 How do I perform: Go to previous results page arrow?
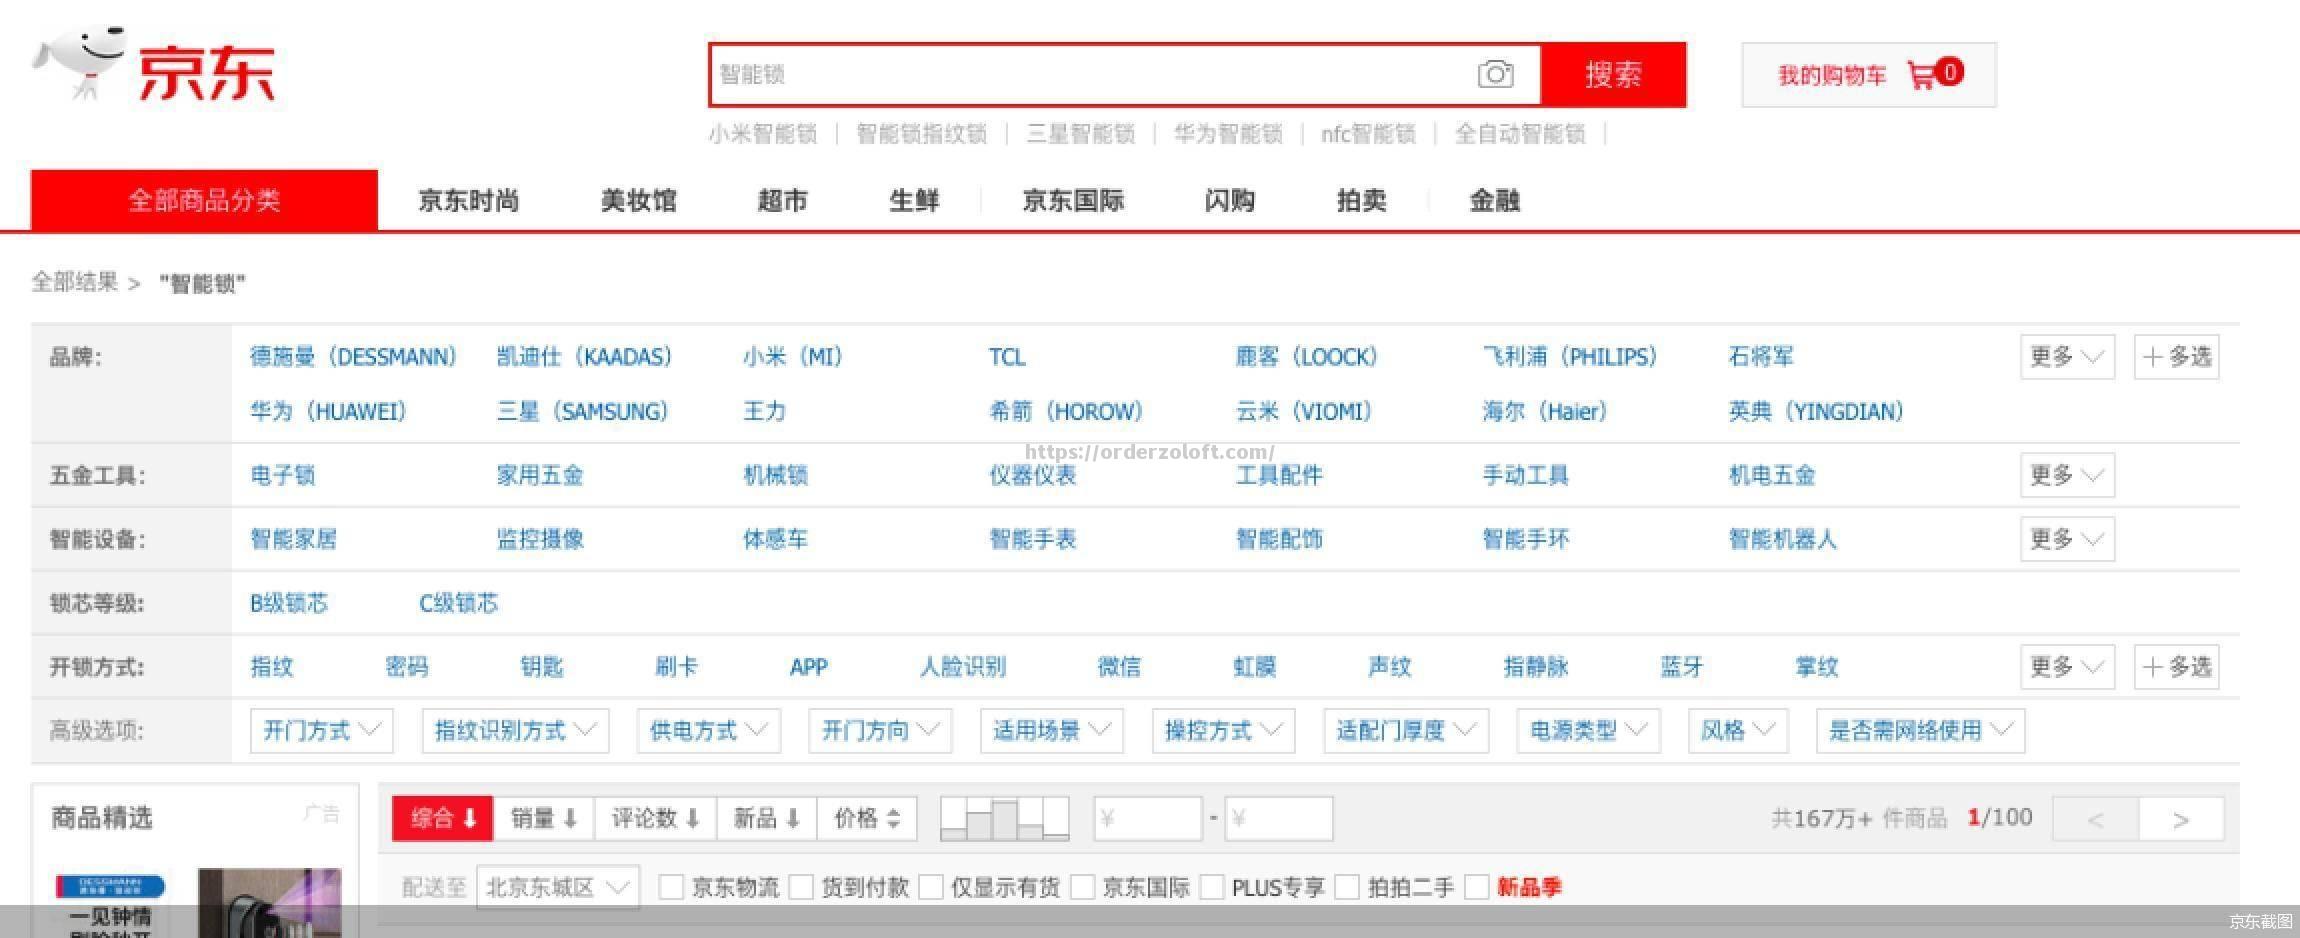point(2095,819)
